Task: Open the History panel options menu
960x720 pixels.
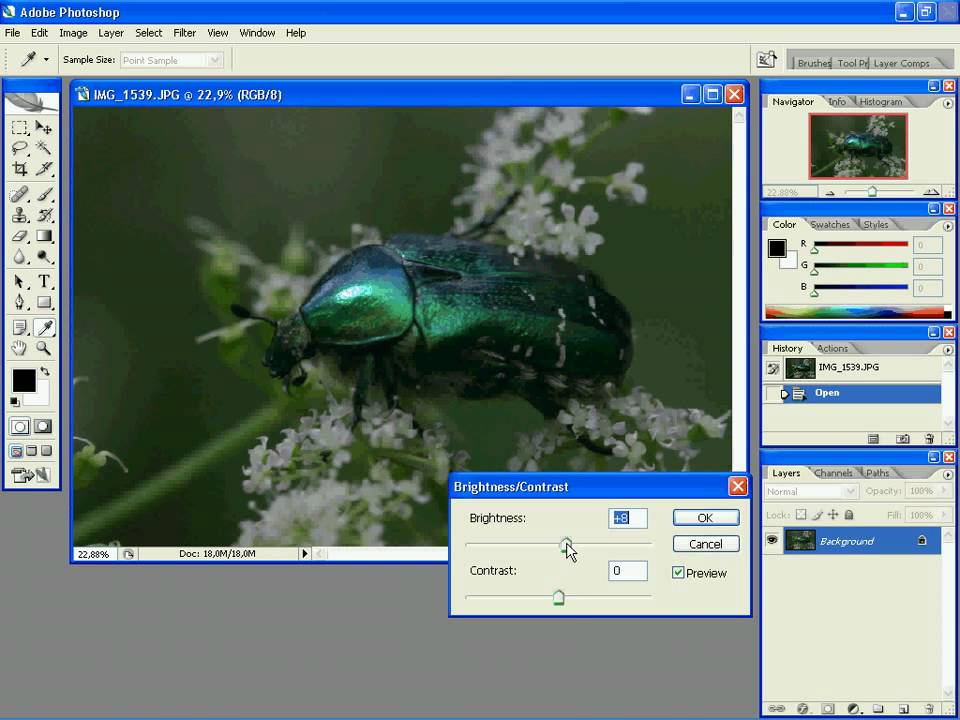Action: click(948, 349)
